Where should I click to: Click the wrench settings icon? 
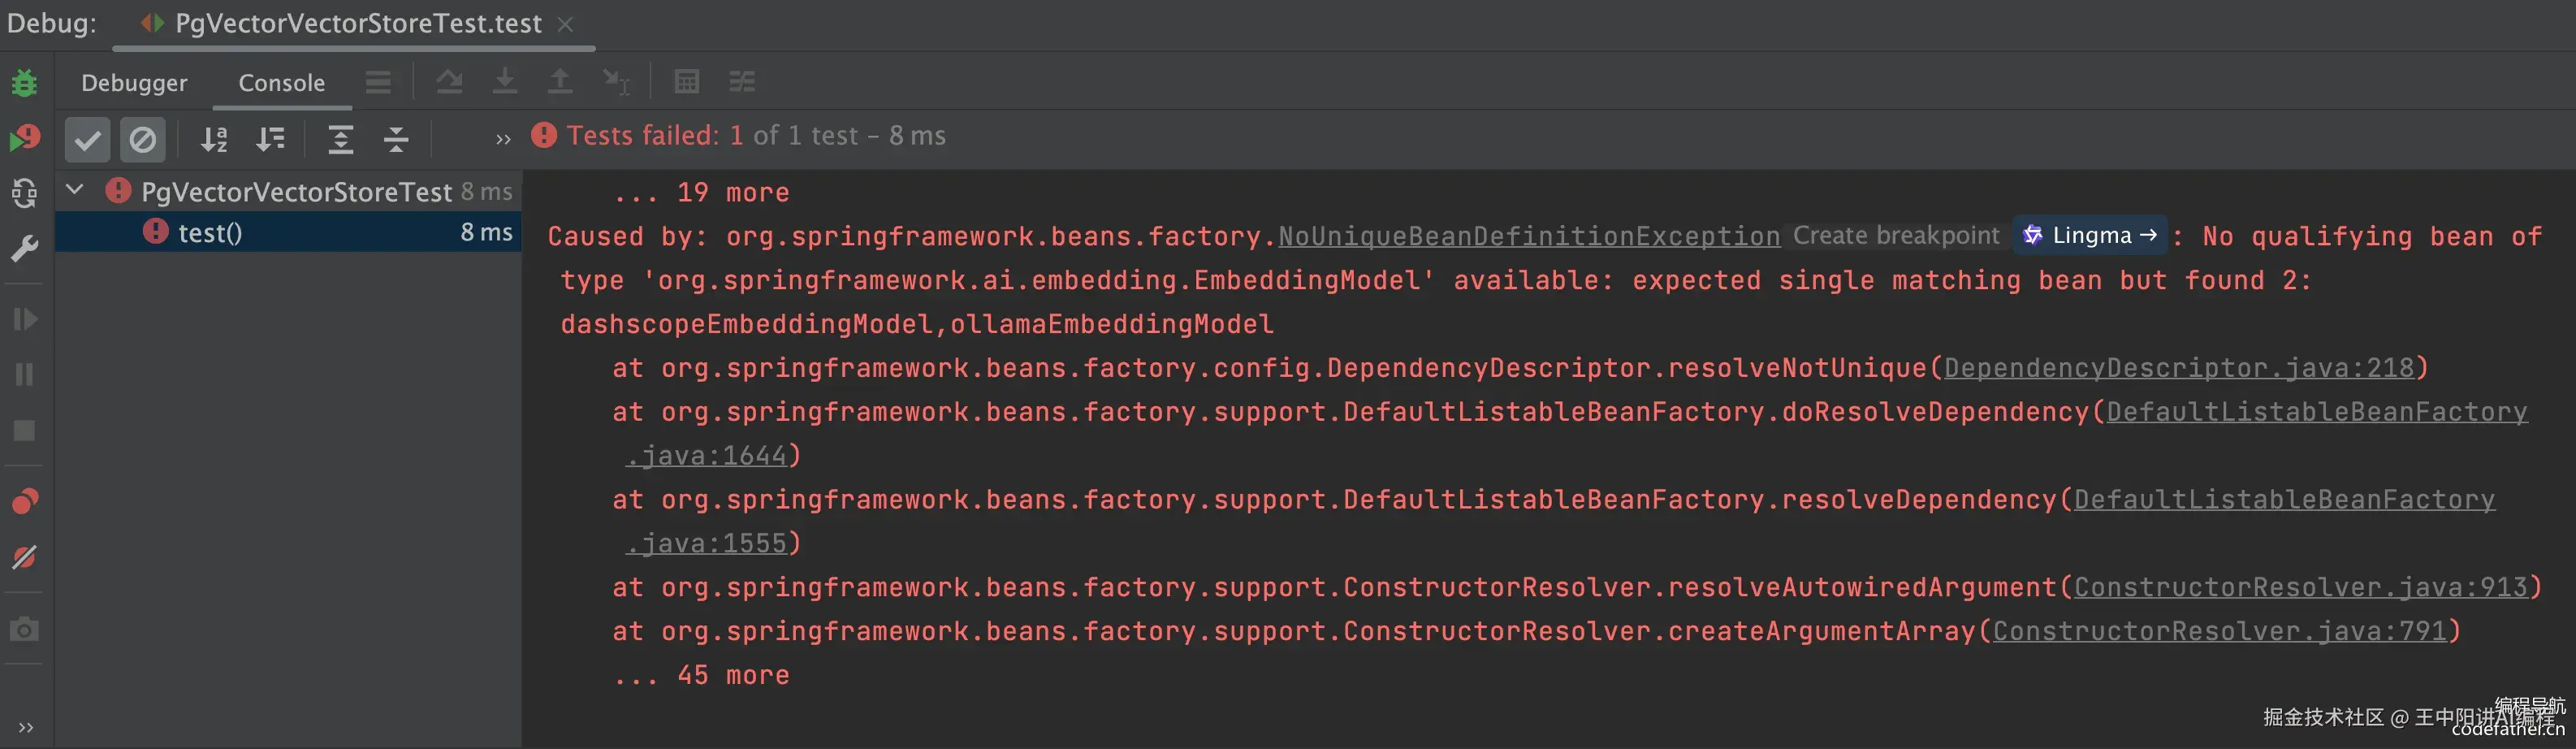(x=24, y=248)
